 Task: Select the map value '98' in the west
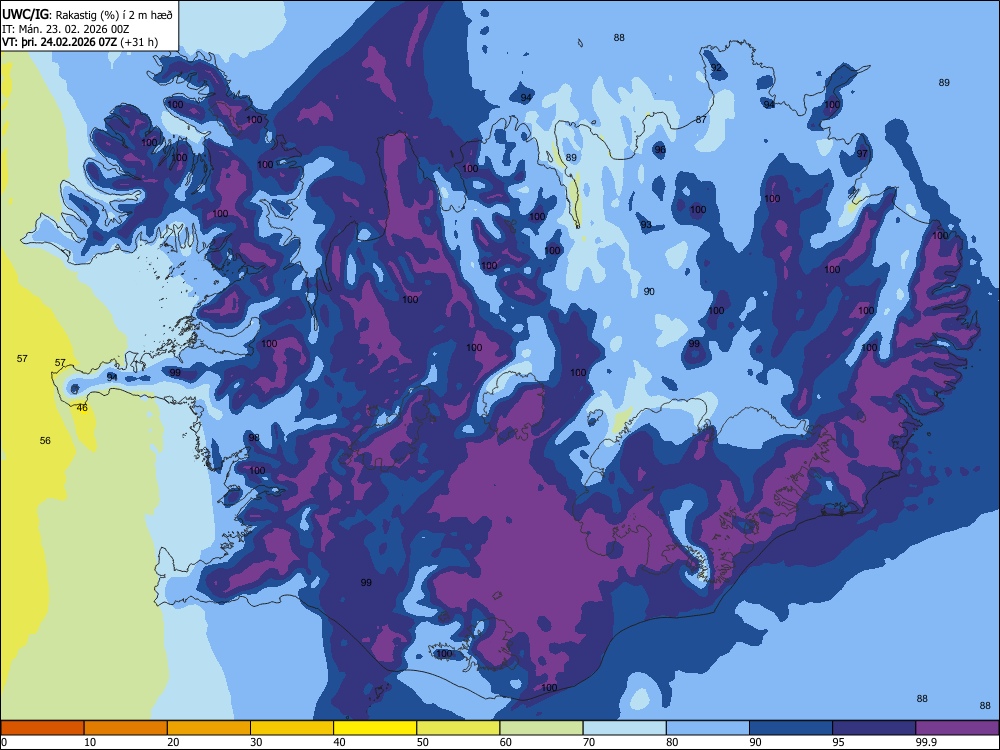(x=254, y=438)
